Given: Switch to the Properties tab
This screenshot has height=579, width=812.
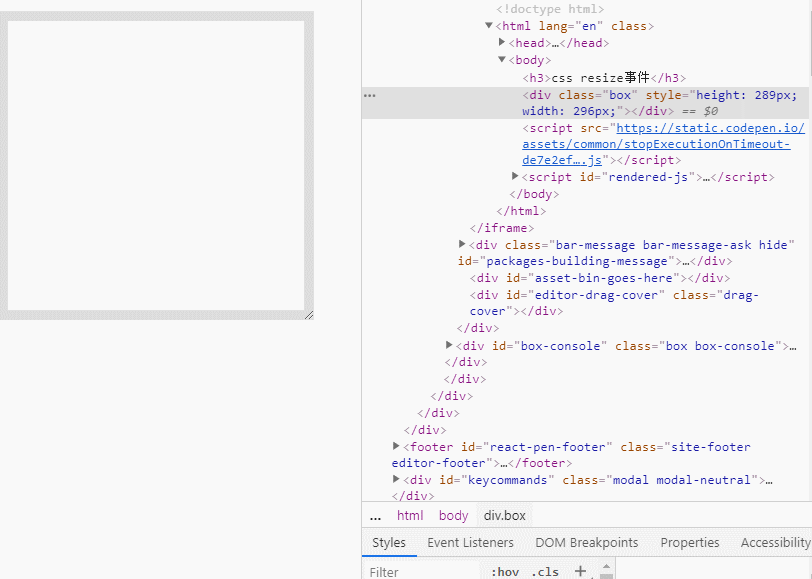Looking at the screenshot, I should [690, 542].
